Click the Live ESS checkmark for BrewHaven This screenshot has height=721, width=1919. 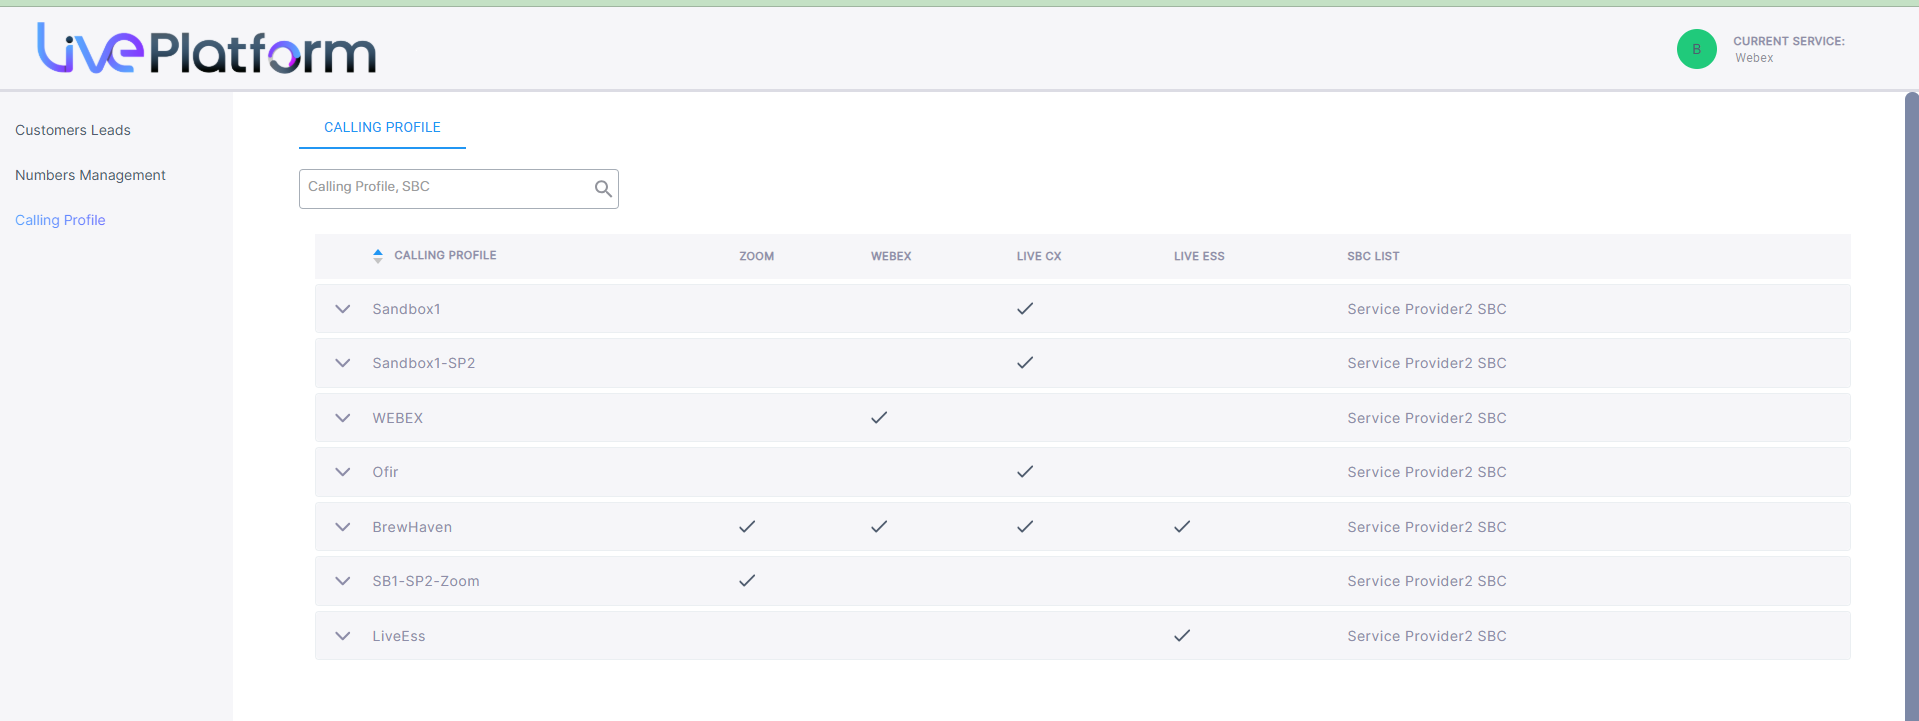click(1182, 527)
